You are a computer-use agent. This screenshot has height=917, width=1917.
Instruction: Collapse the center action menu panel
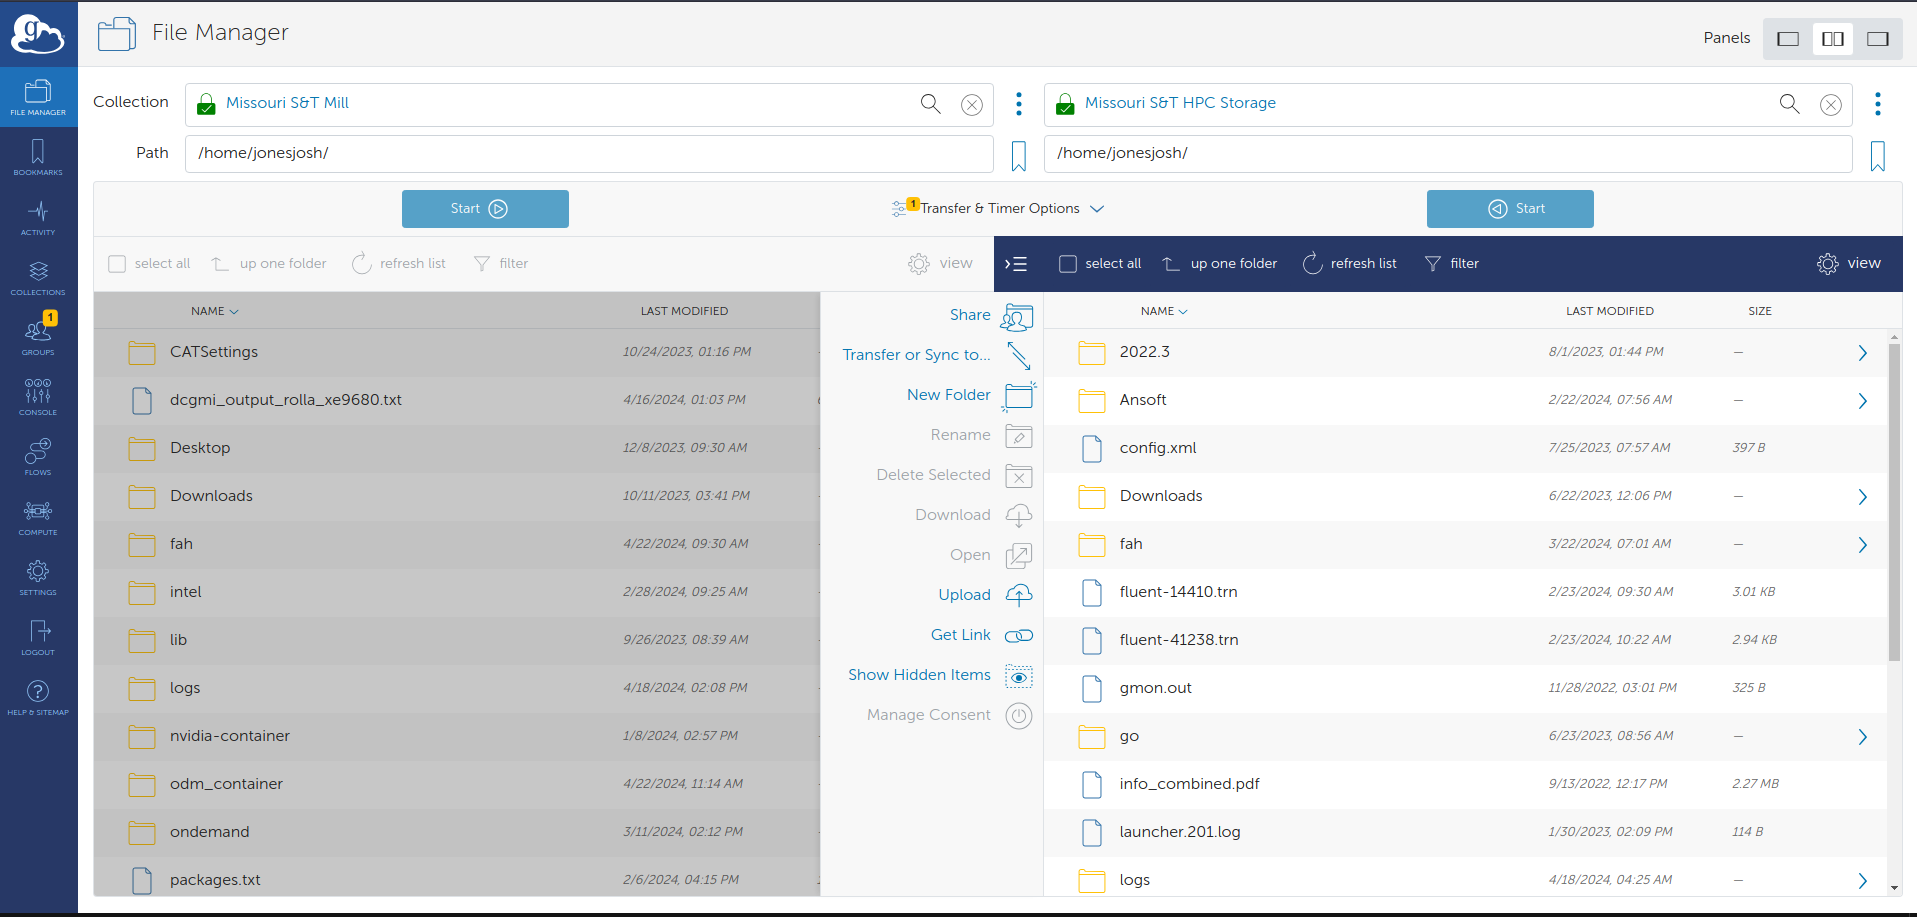coord(1016,264)
